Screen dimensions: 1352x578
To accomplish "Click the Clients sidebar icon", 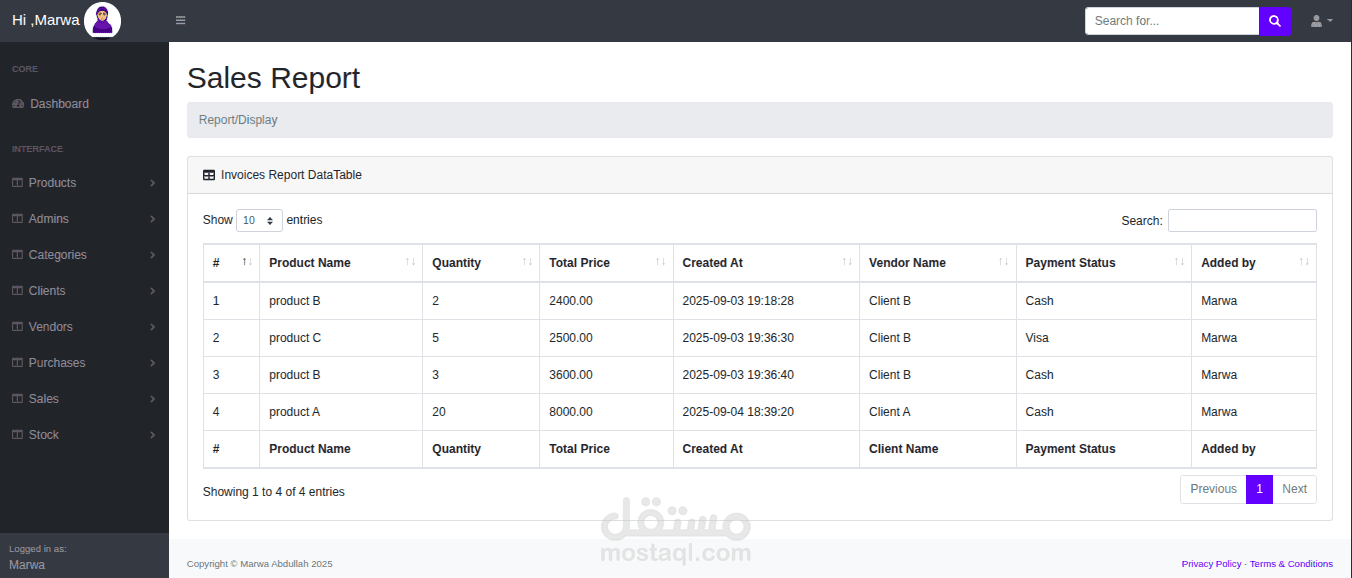I will (x=17, y=291).
